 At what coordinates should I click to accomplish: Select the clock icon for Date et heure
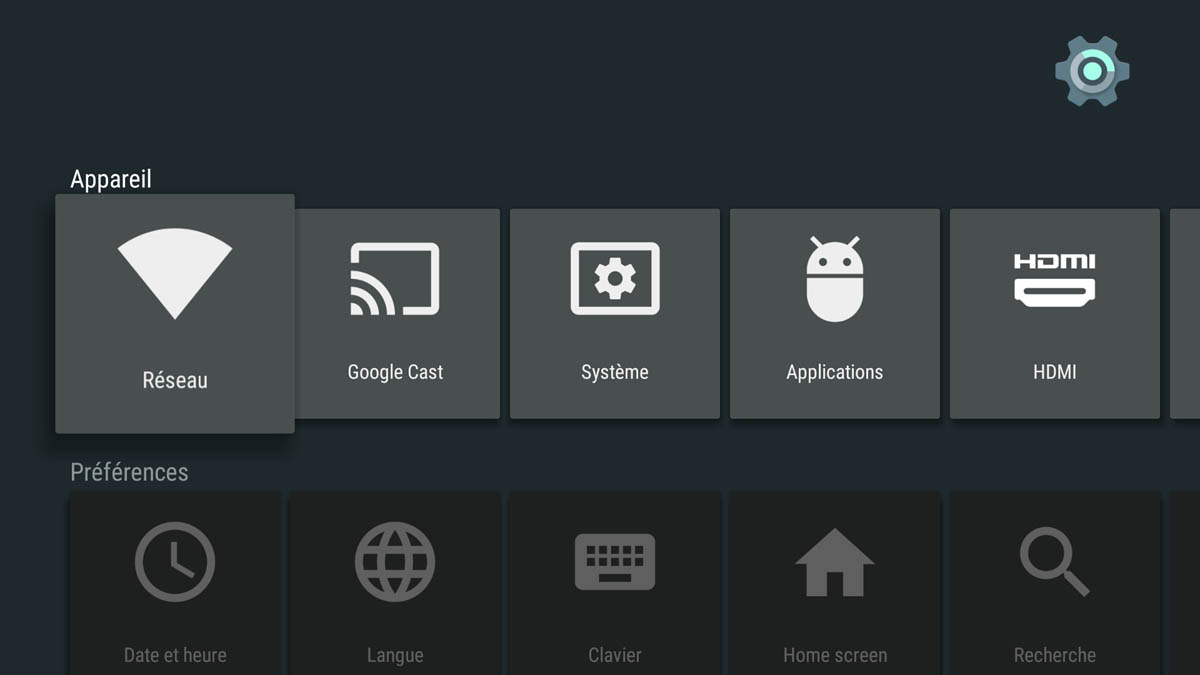point(175,562)
